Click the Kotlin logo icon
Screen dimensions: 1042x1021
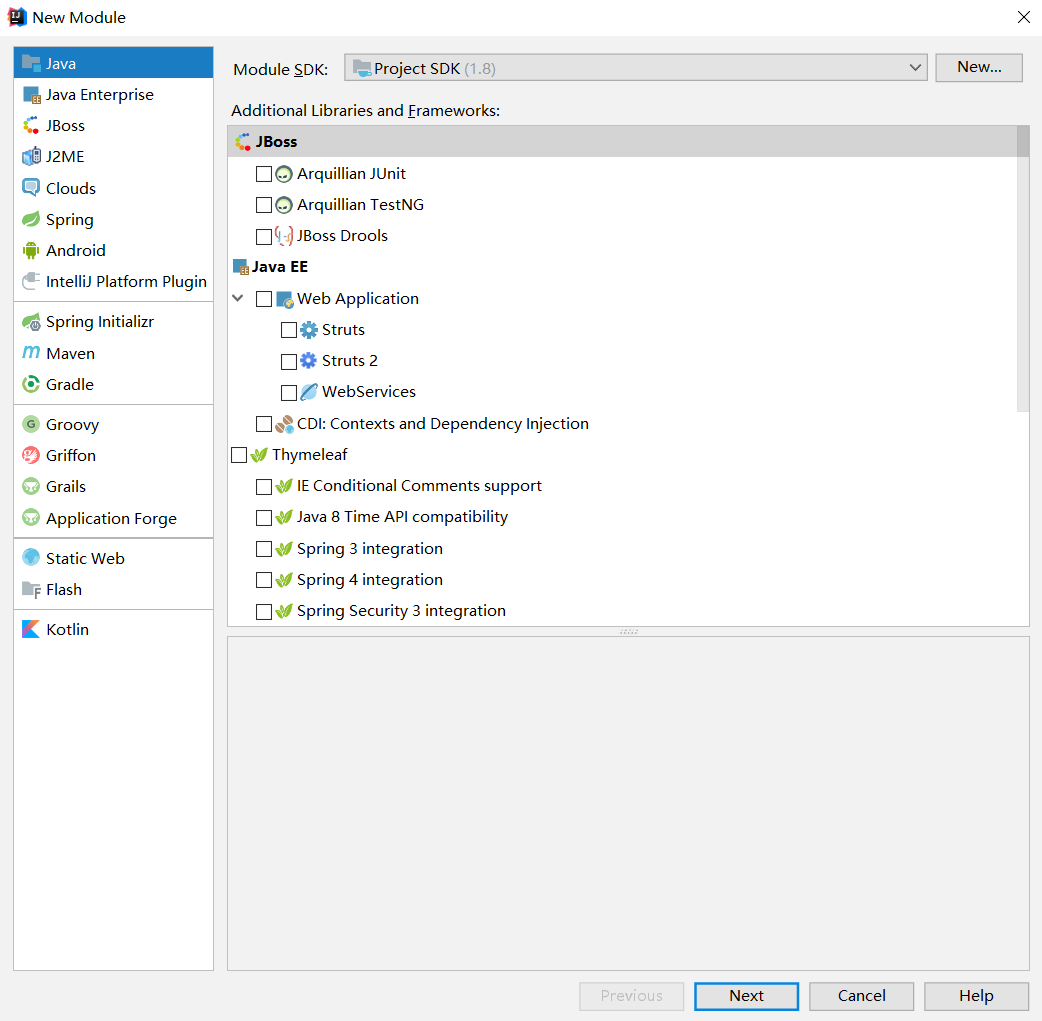[31, 629]
